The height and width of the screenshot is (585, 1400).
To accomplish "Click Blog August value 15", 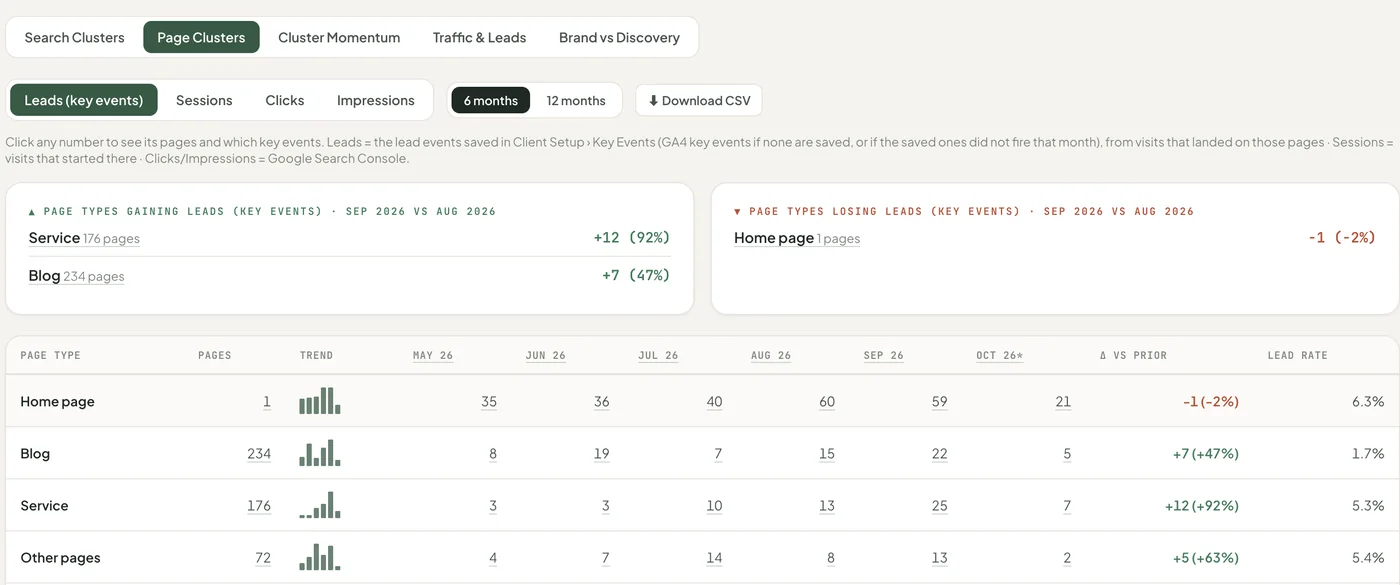I will coord(827,454).
